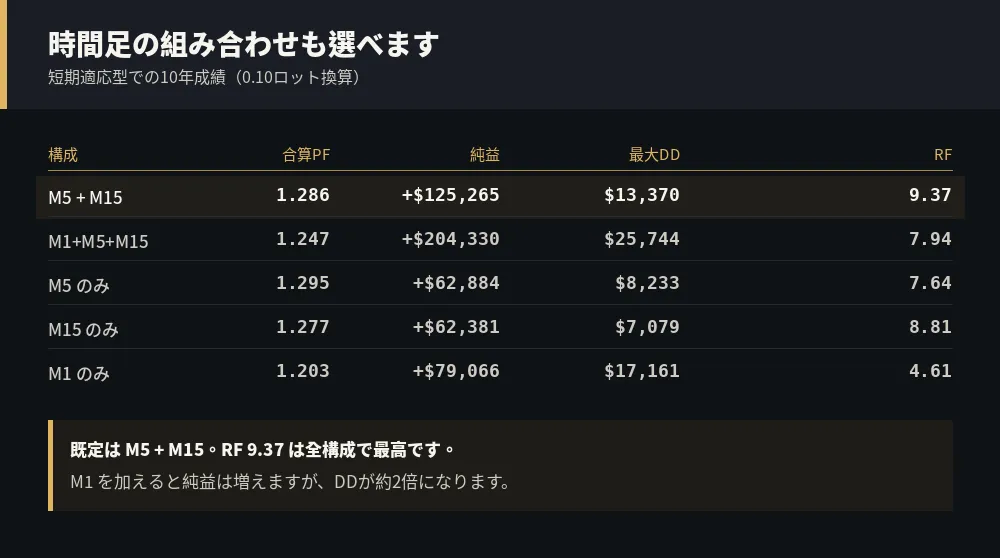Click the subtitle 短期適応型での10年成績
The image size is (1000, 558).
[136, 77]
